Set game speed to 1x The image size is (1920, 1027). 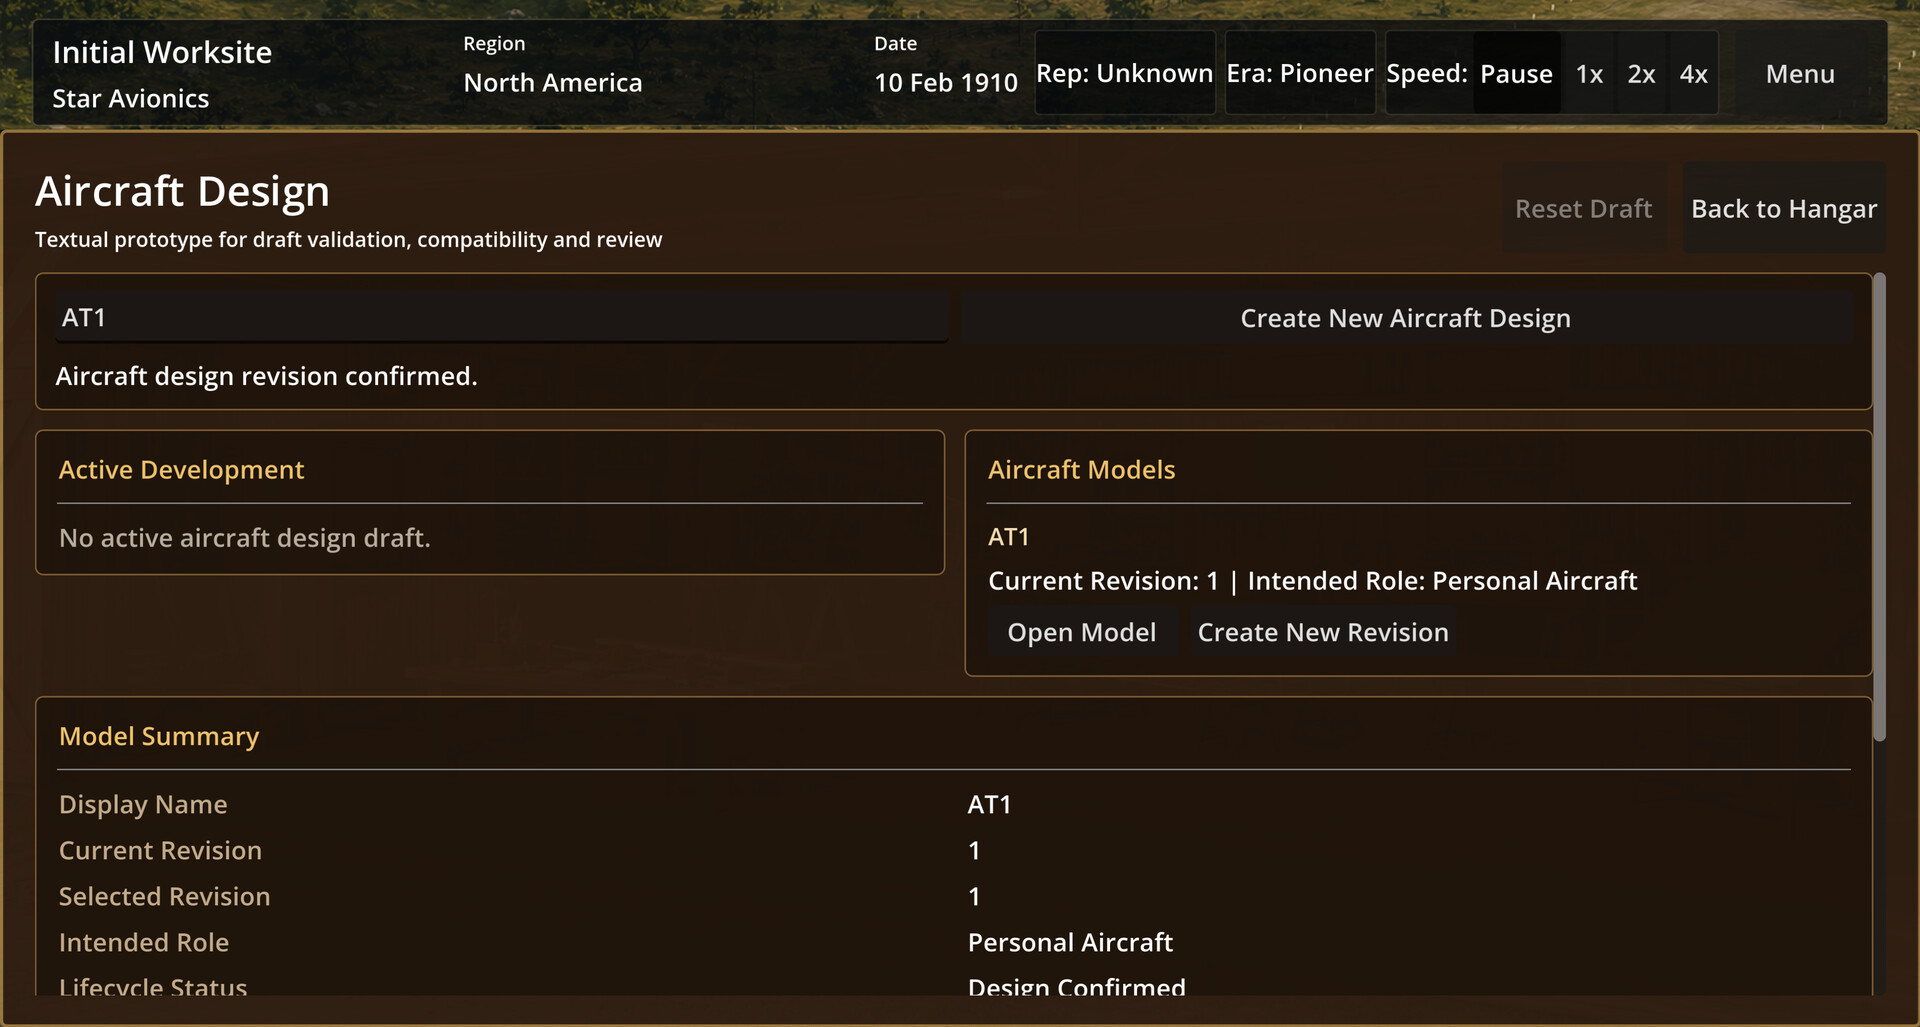(x=1589, y=73)
